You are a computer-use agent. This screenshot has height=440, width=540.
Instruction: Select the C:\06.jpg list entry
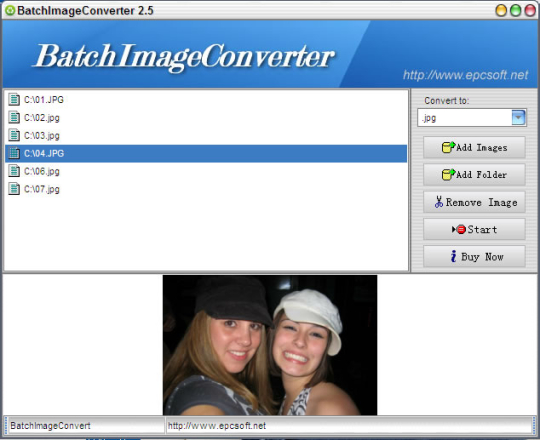coord(206,171)
